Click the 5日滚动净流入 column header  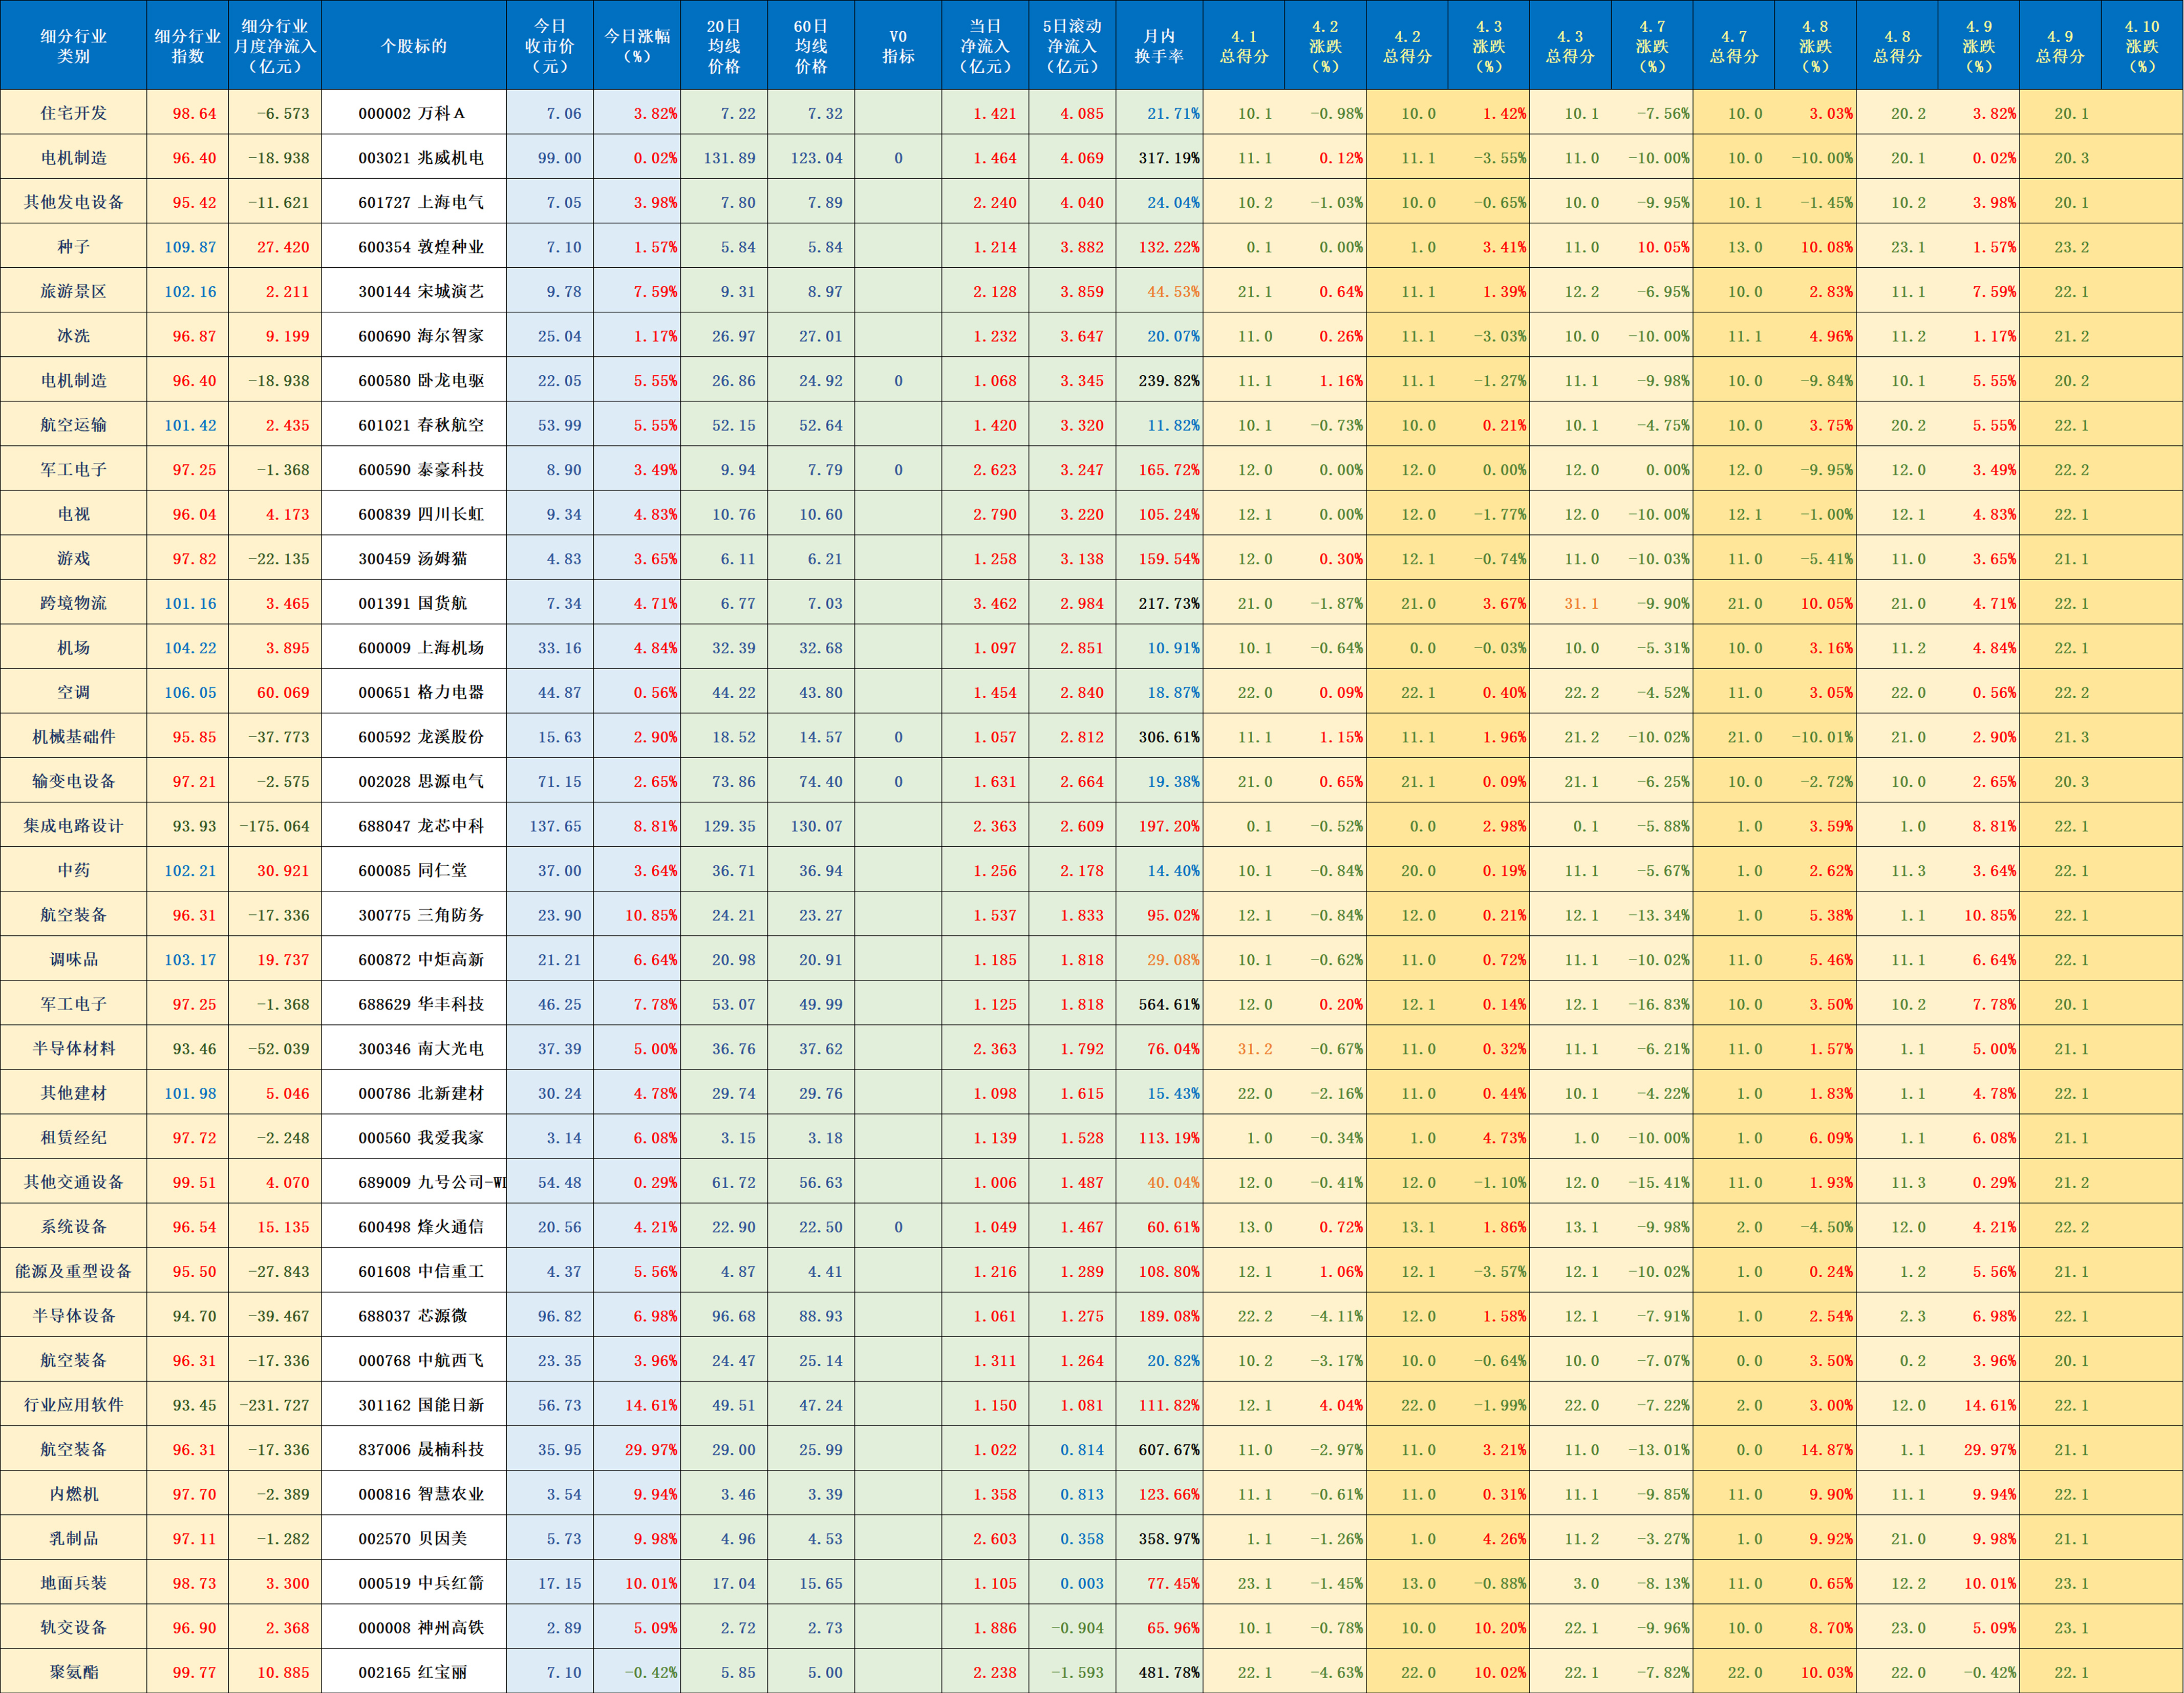1071,46
